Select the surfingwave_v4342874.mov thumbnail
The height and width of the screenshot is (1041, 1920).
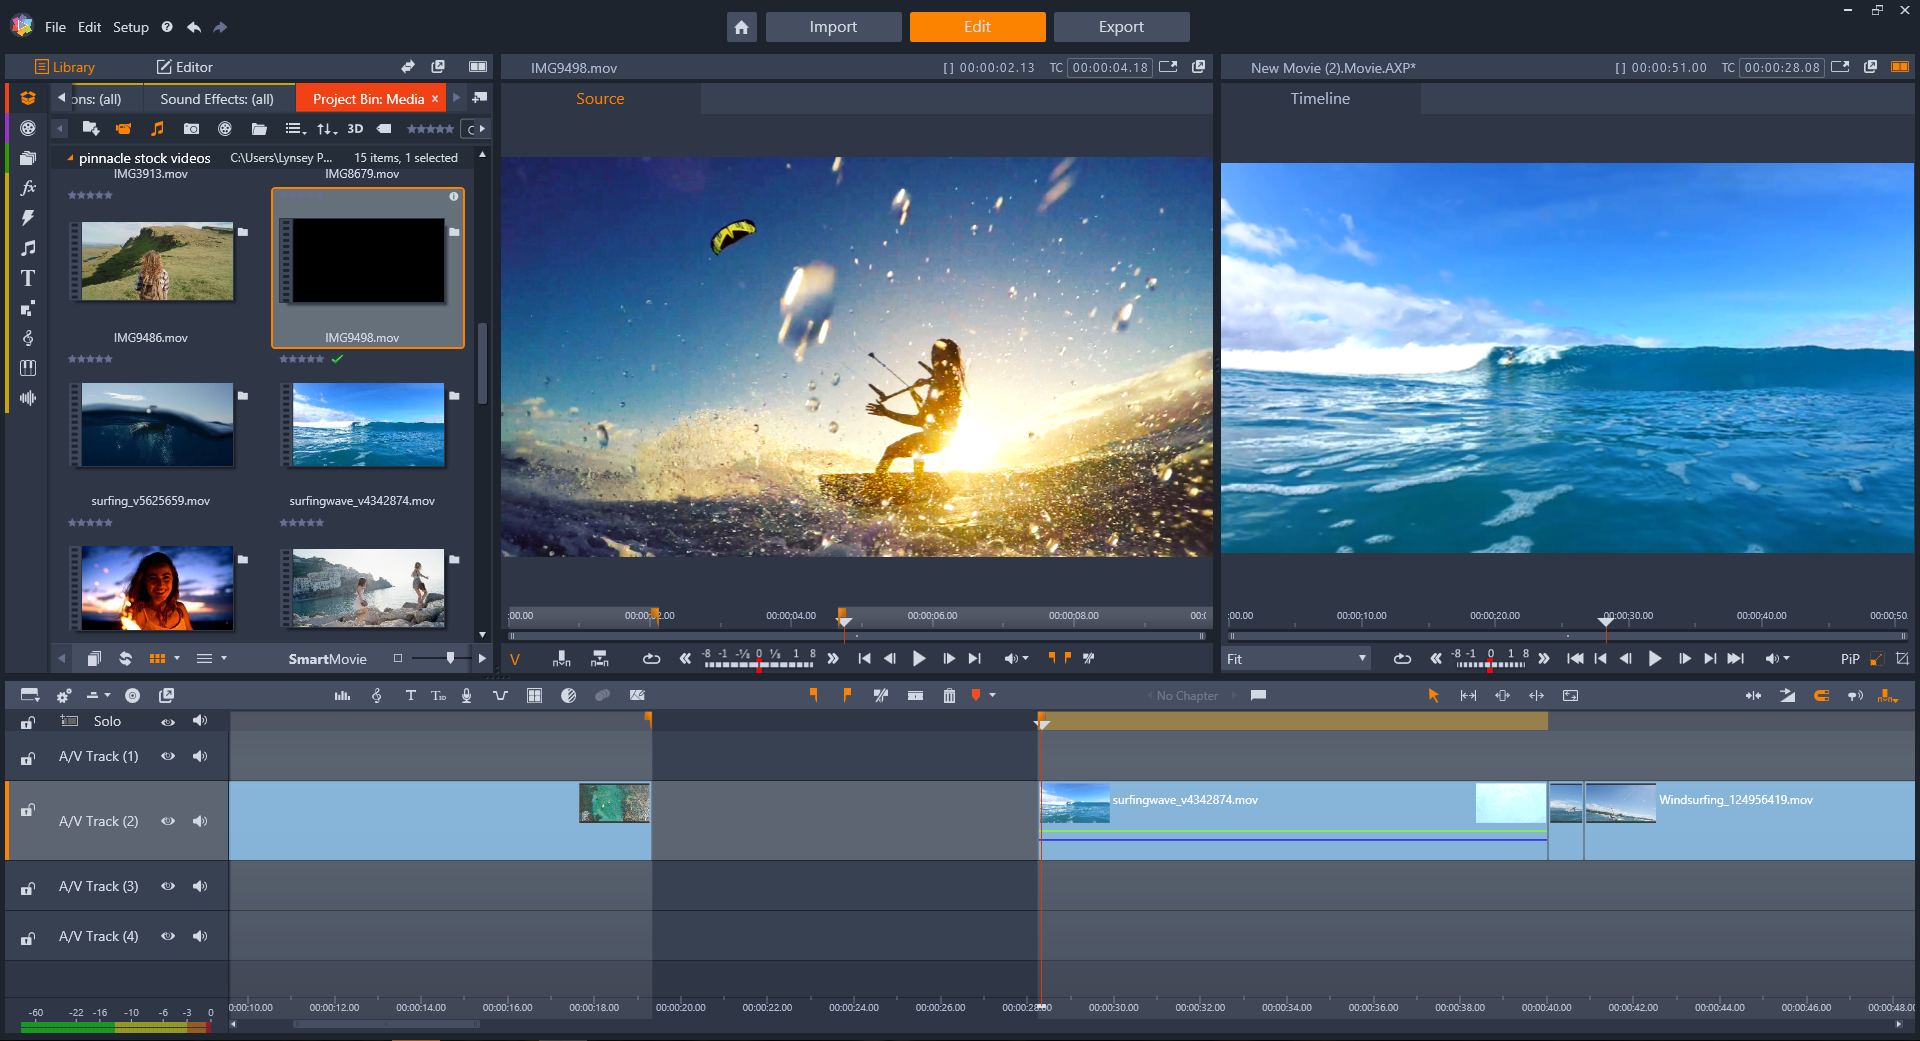[x=368, y=425]
